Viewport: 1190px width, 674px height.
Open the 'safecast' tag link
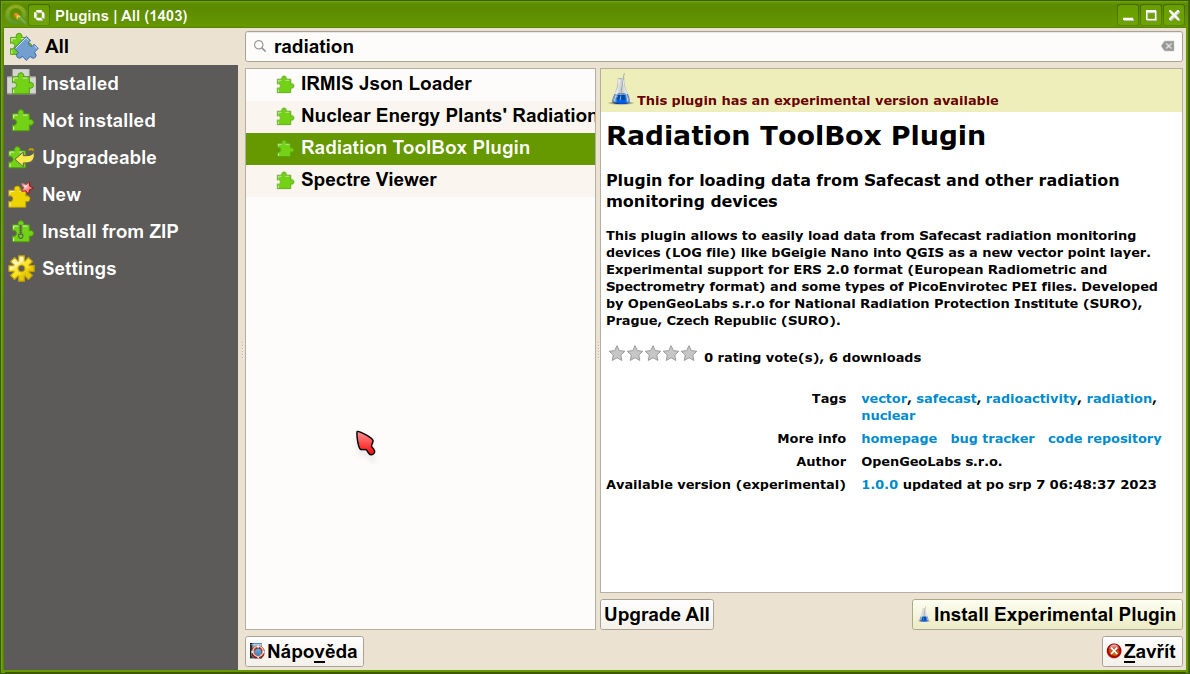[946, 398]
